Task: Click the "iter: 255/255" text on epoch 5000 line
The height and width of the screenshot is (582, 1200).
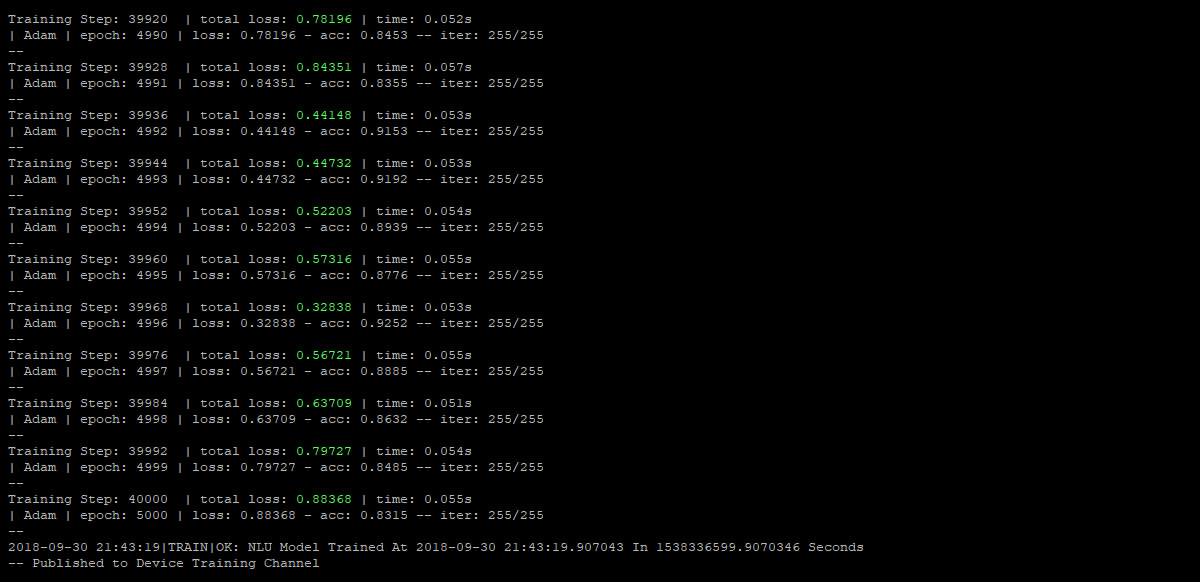Action: click(492, 515)
